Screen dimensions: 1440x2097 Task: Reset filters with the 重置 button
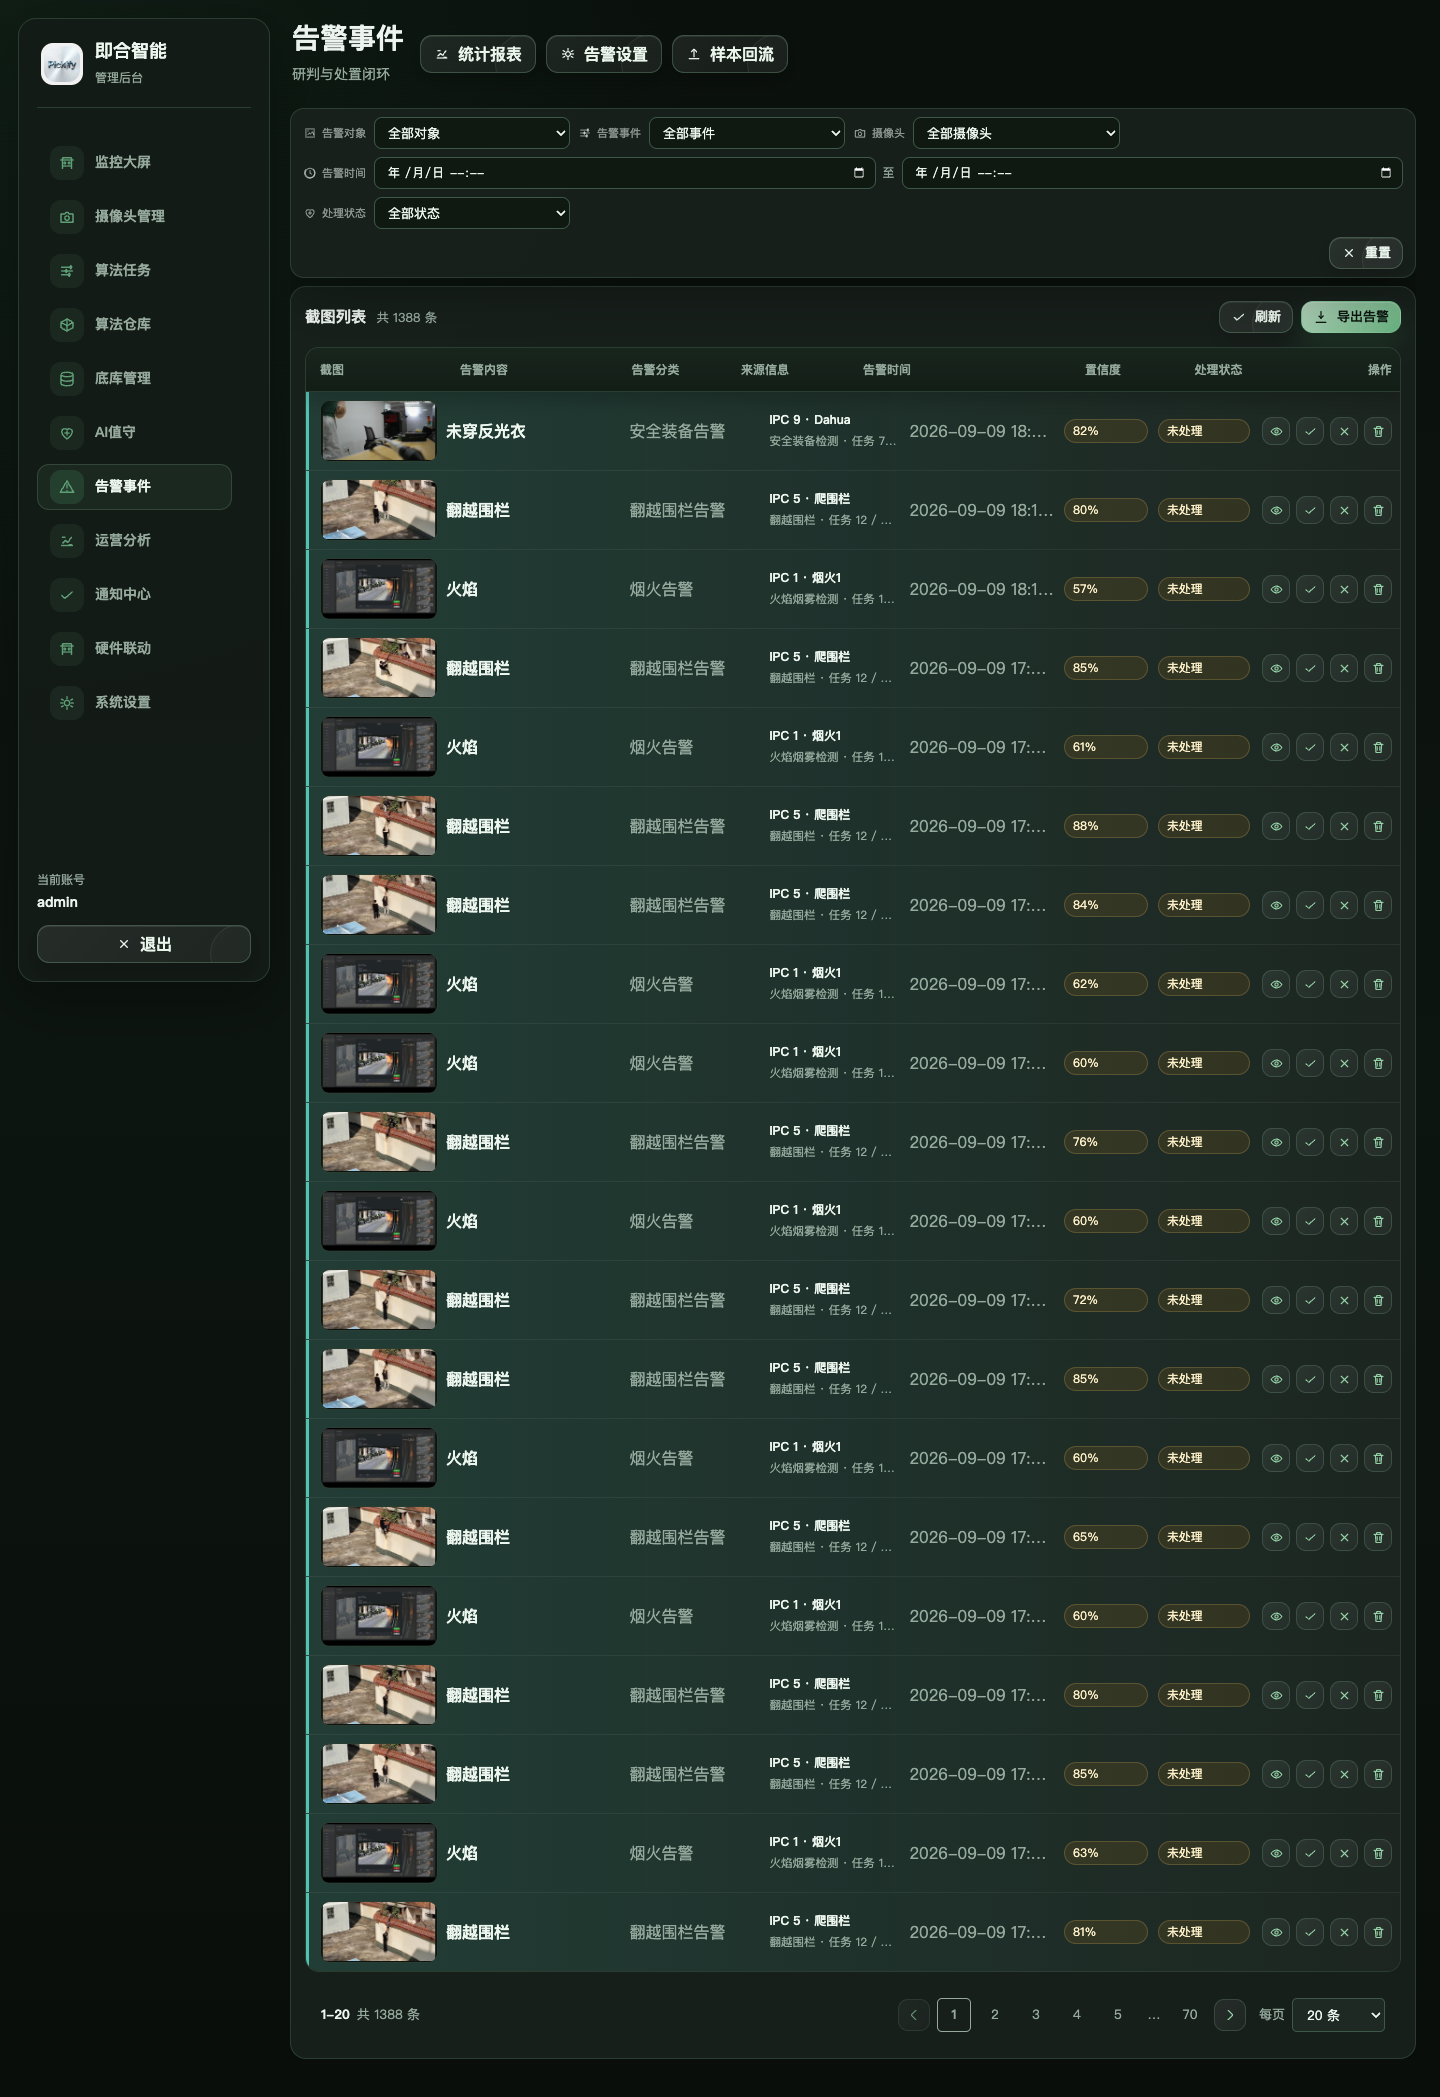[x=1366, y=253]
